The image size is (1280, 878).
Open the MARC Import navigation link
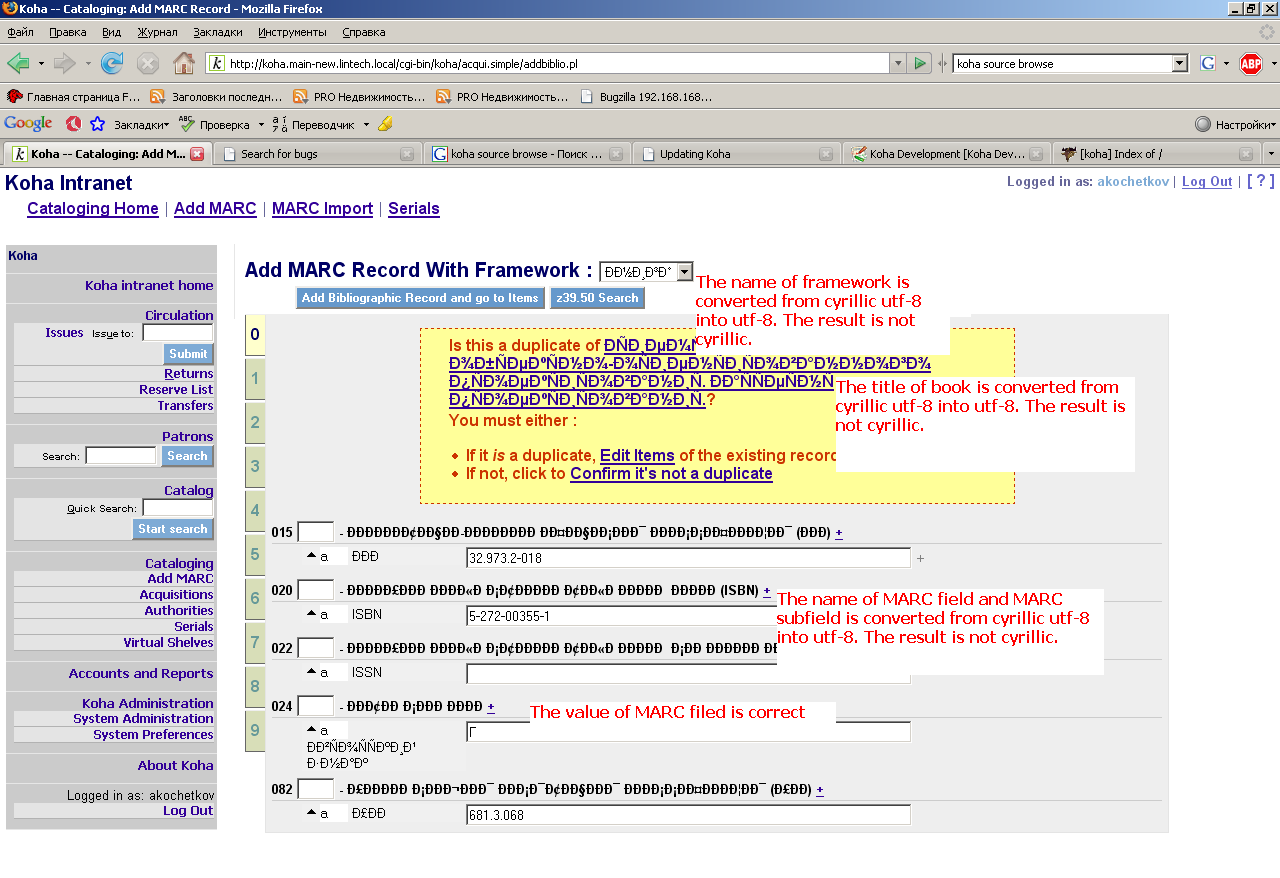tap(322, 208)
